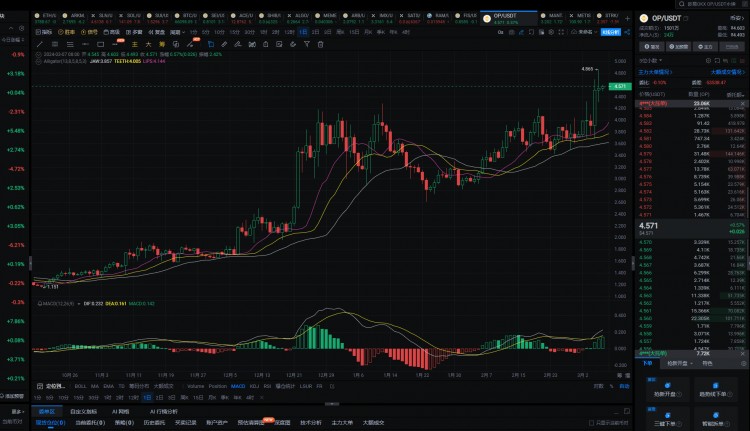750x431 pixels.
Task: Click the trash icon to delete drawings
Action: coord(320,44)
